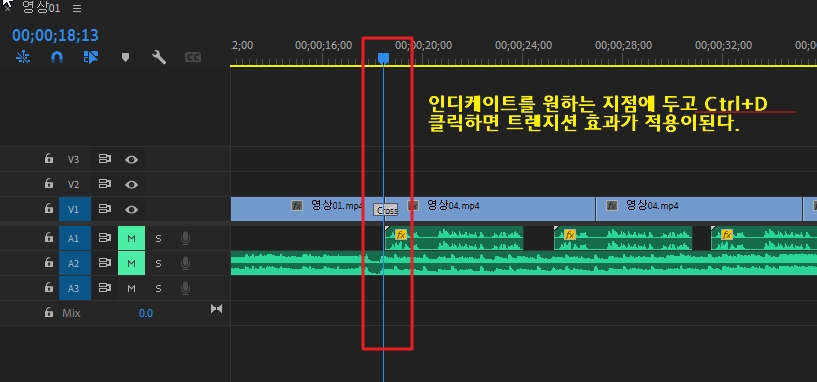817x382 pixels.
Task: Click the blue playhead handle on ruler
Action: coord(383,58)
